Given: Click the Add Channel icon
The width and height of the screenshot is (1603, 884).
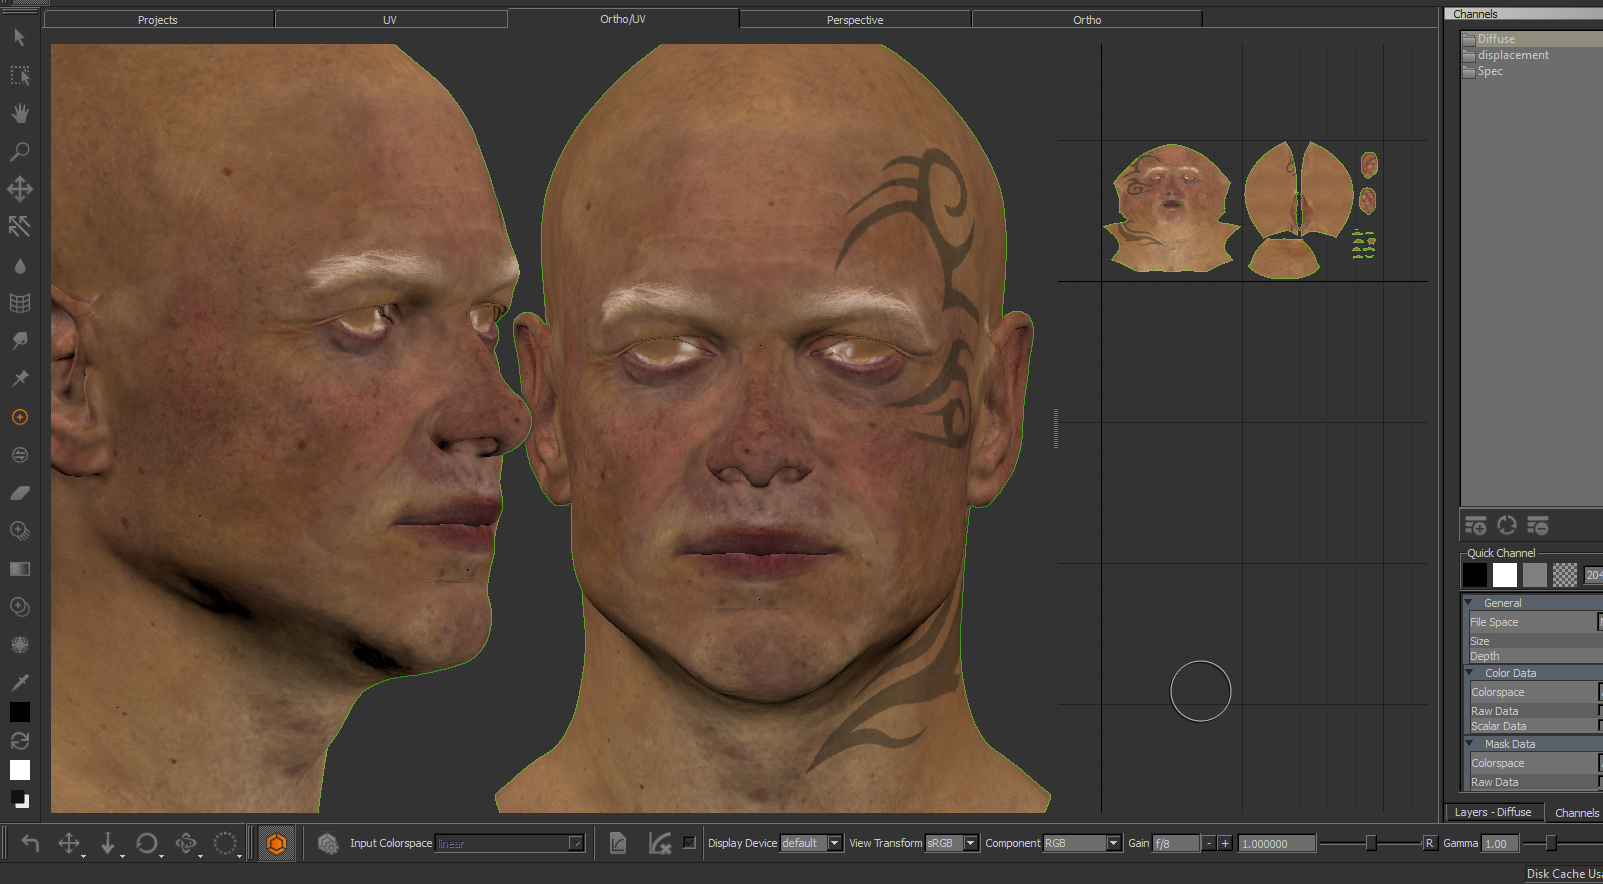Looking at the screenshot, I should tap(1475, 525).
